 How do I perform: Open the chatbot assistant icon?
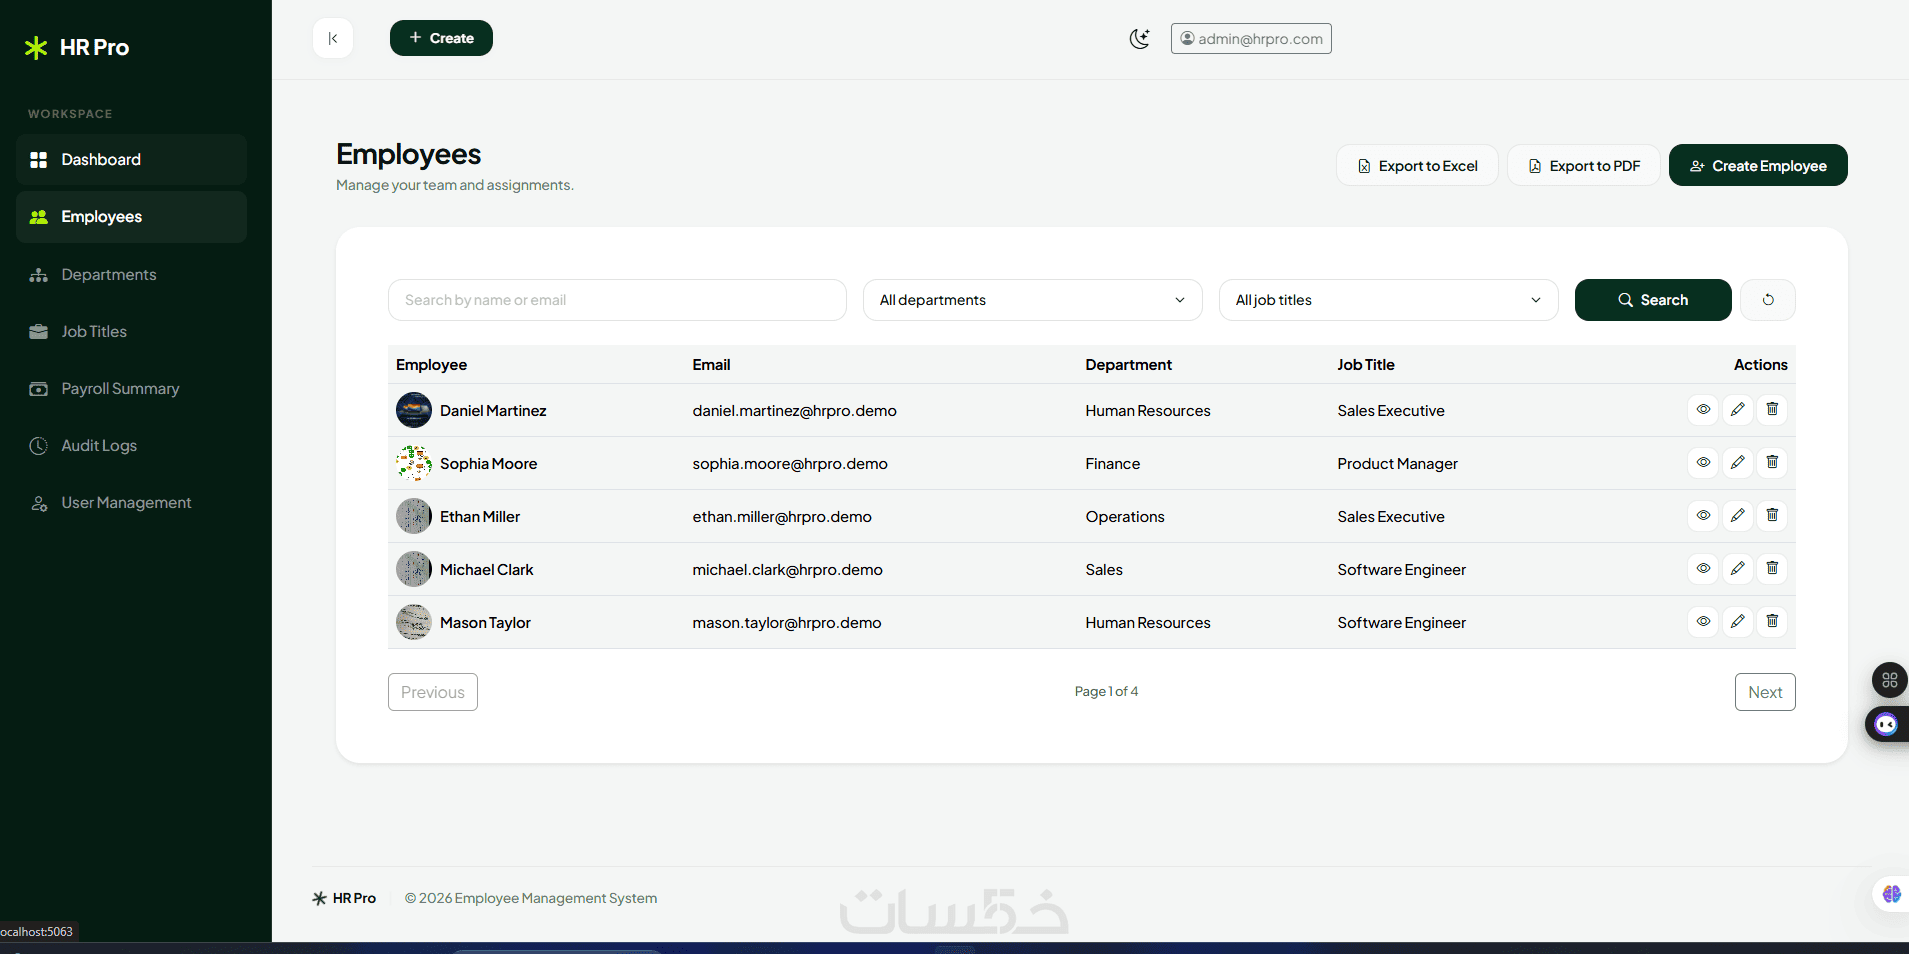tap(1886, 724)
